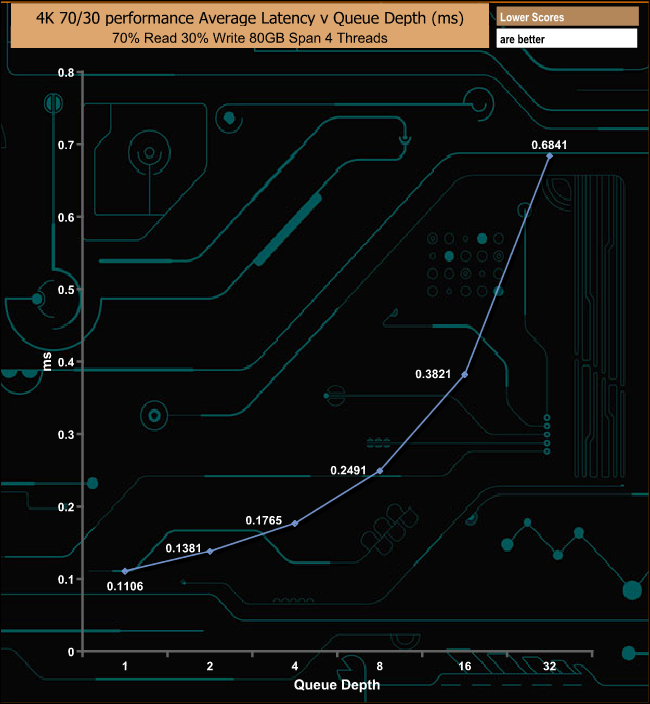Click the y-axis tick label 0.4
The height and width of the screenshot is (704, 650).
(66, 362)
